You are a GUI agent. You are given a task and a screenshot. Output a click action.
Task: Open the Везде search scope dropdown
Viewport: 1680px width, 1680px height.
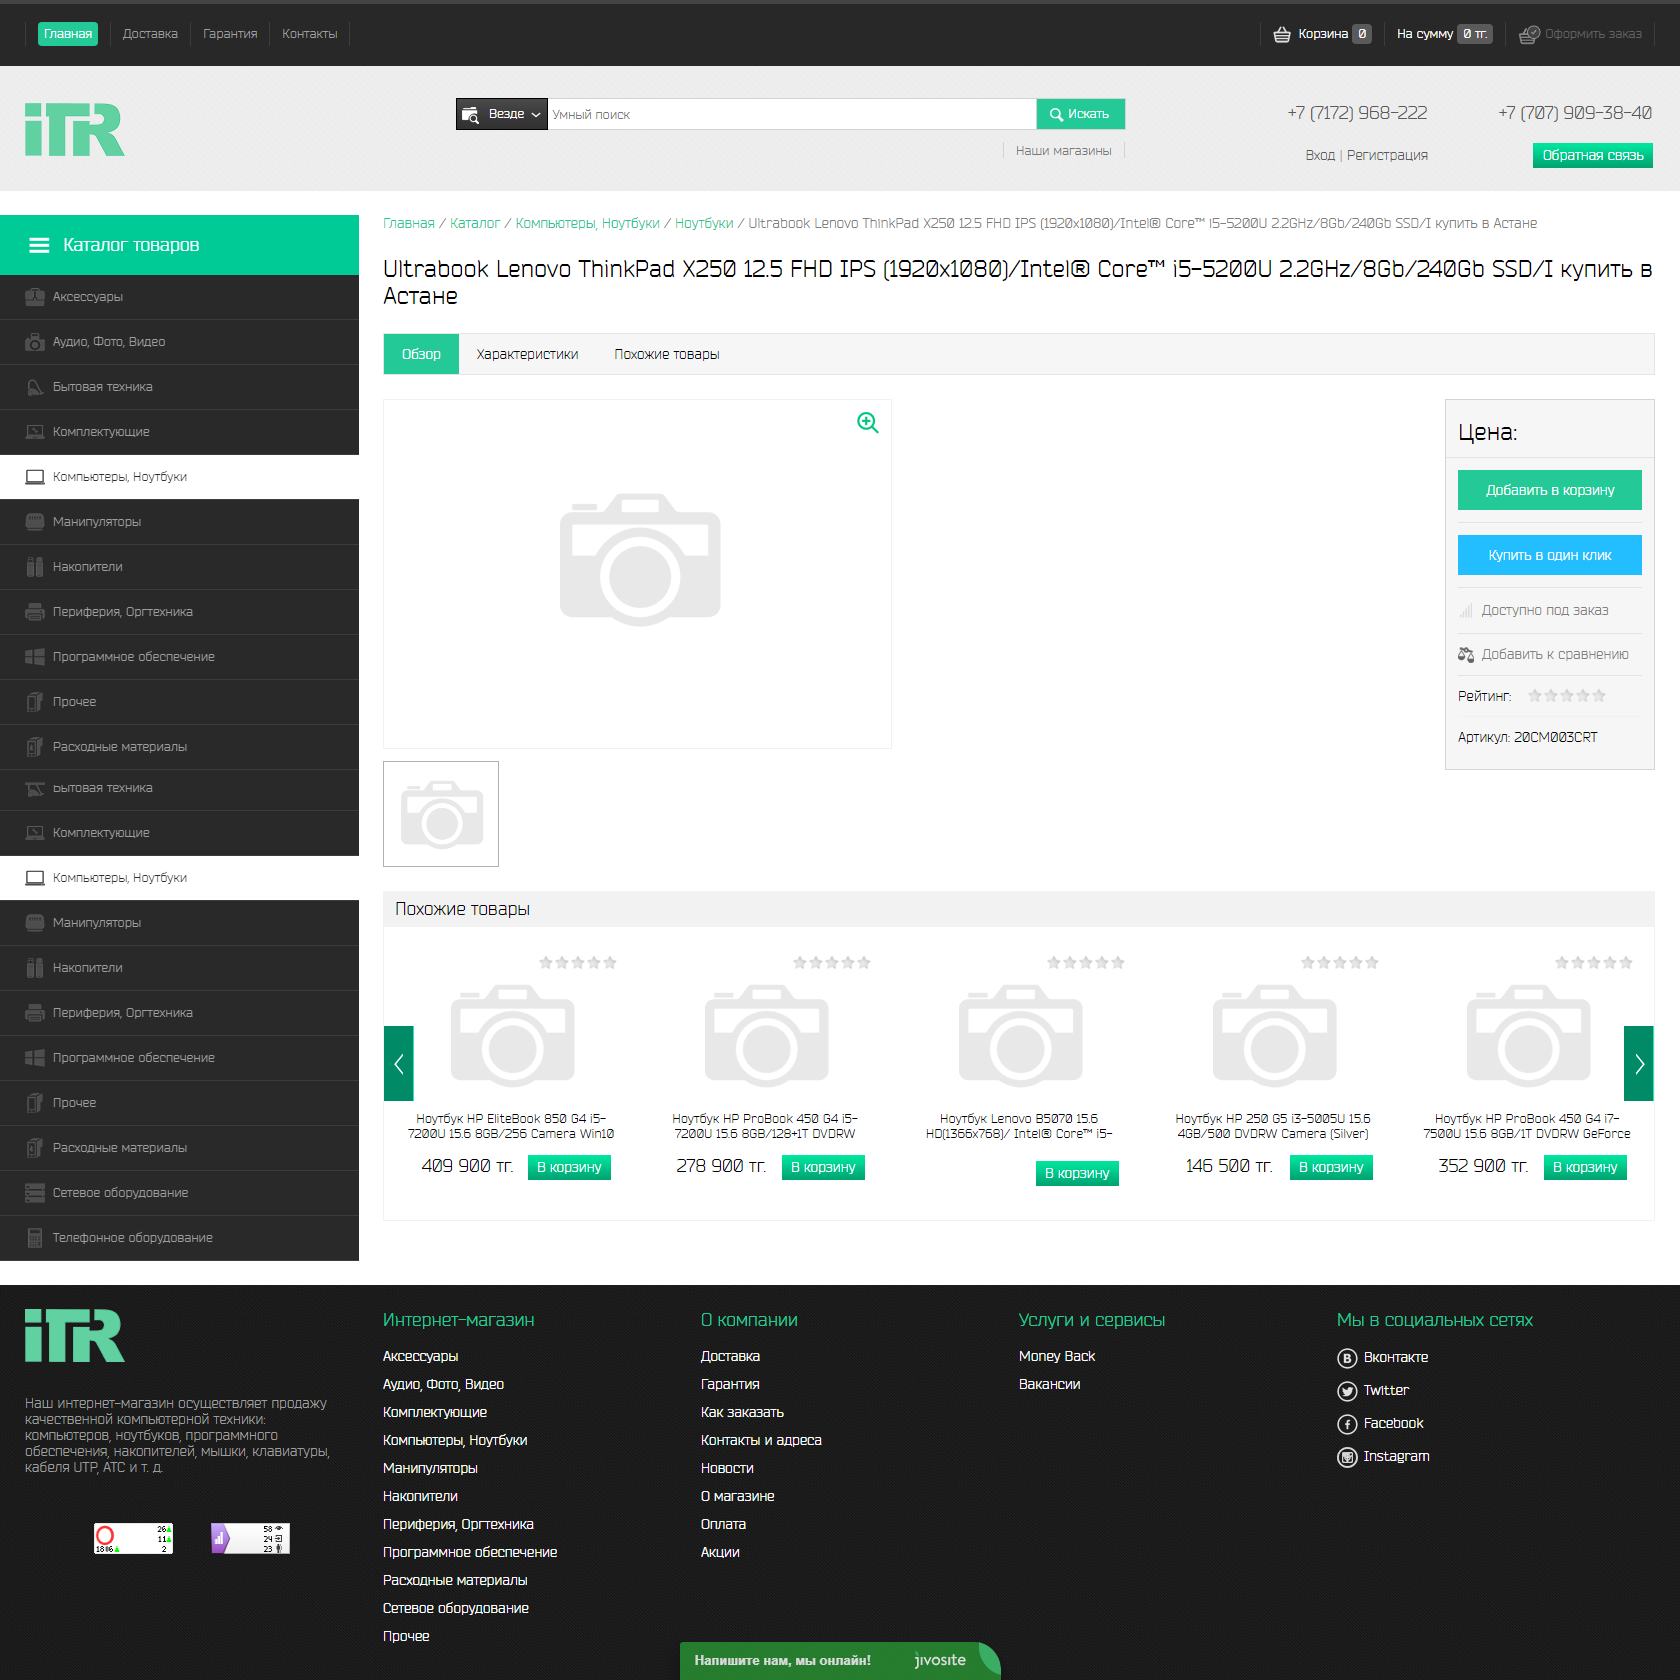tap(502, 114)
